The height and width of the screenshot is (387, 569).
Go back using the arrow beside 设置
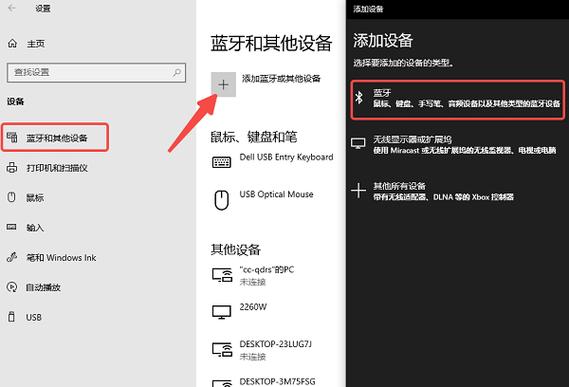click(12, 8)
